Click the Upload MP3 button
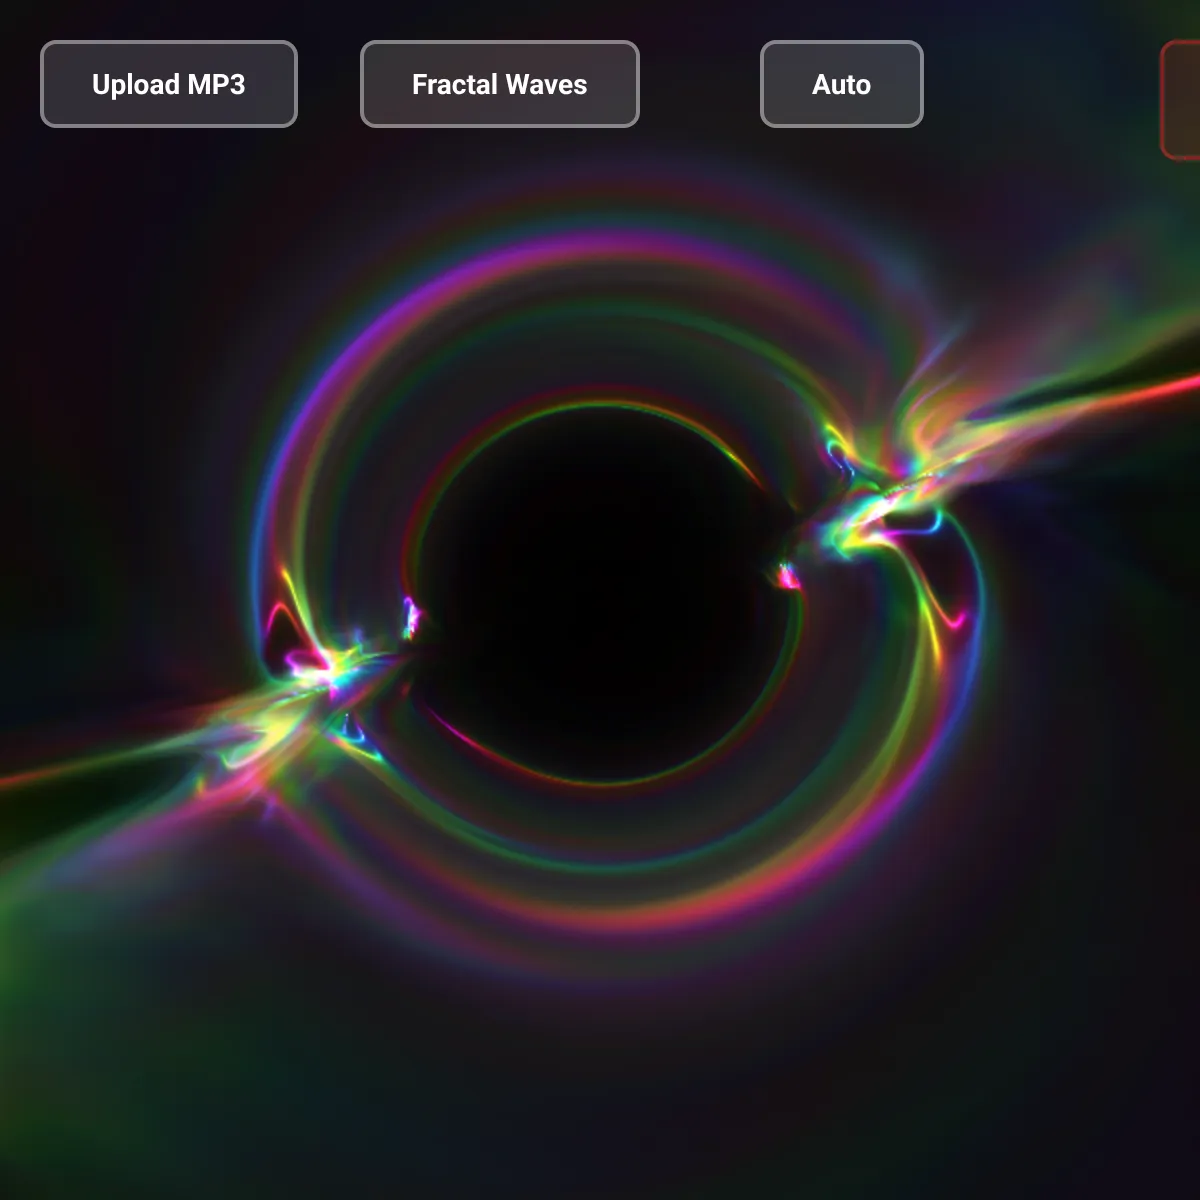Image resolution: width=1200 pixels, height=1200 pixels. click(x=168, y=84)
